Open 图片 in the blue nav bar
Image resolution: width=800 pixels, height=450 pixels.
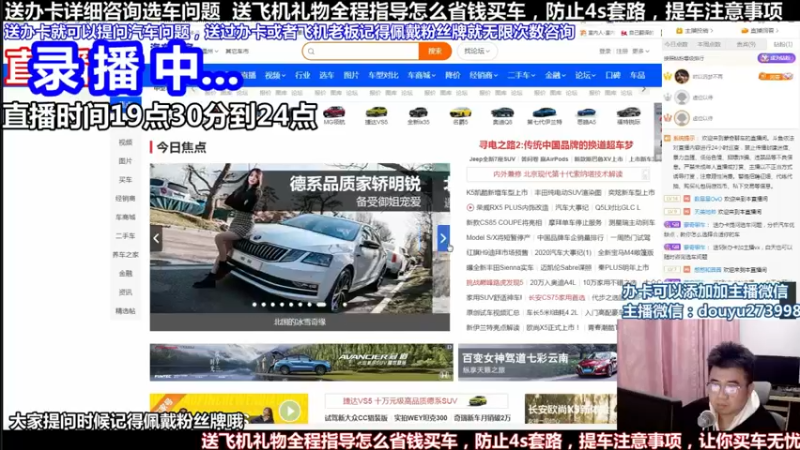coord(351,76)
